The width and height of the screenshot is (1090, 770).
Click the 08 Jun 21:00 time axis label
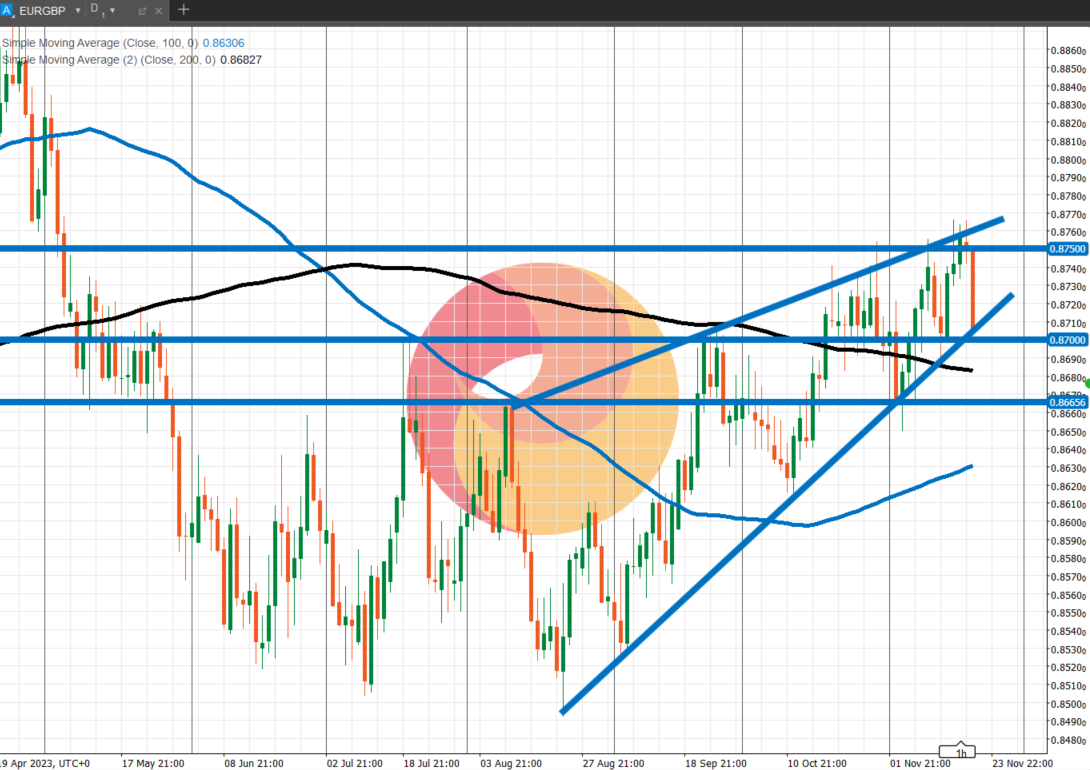(x=254, y=763)
